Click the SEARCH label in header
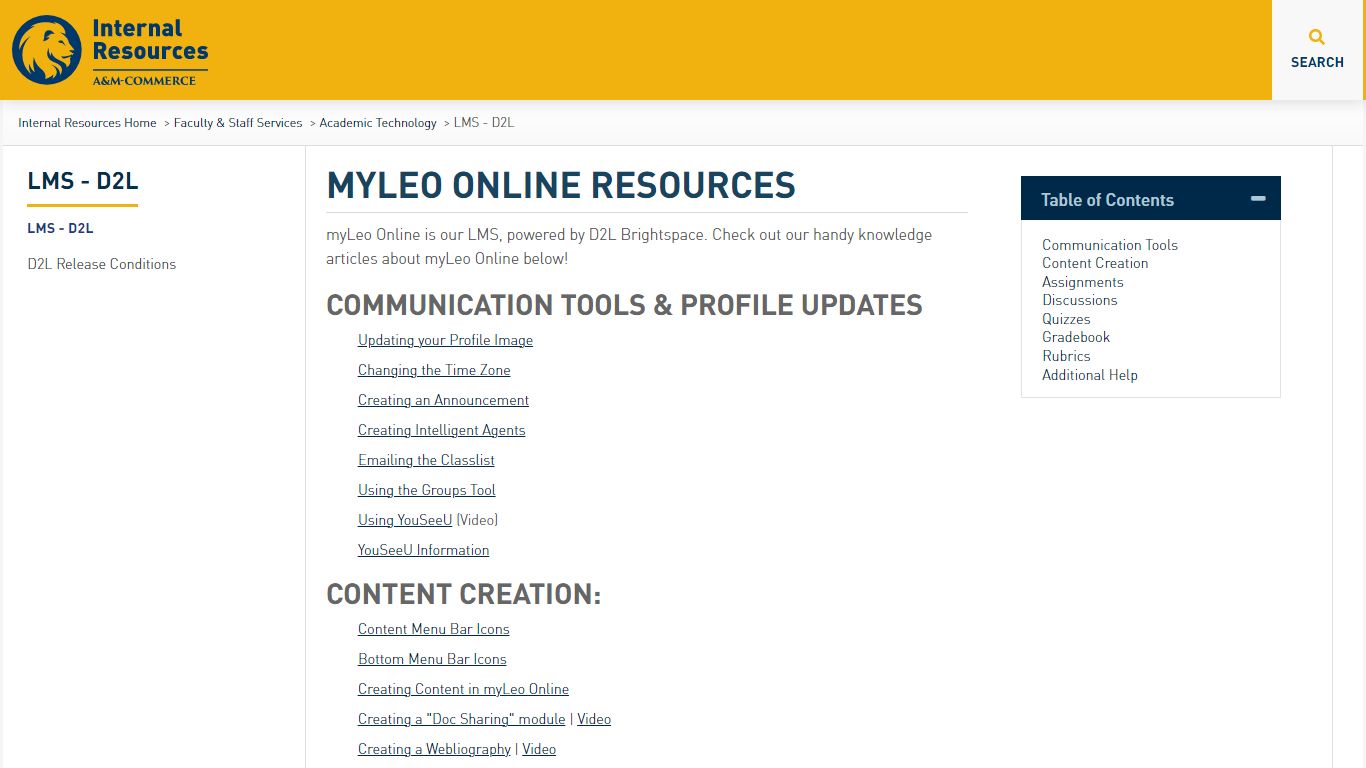 pyautogui.click(x=1317, y=62)
